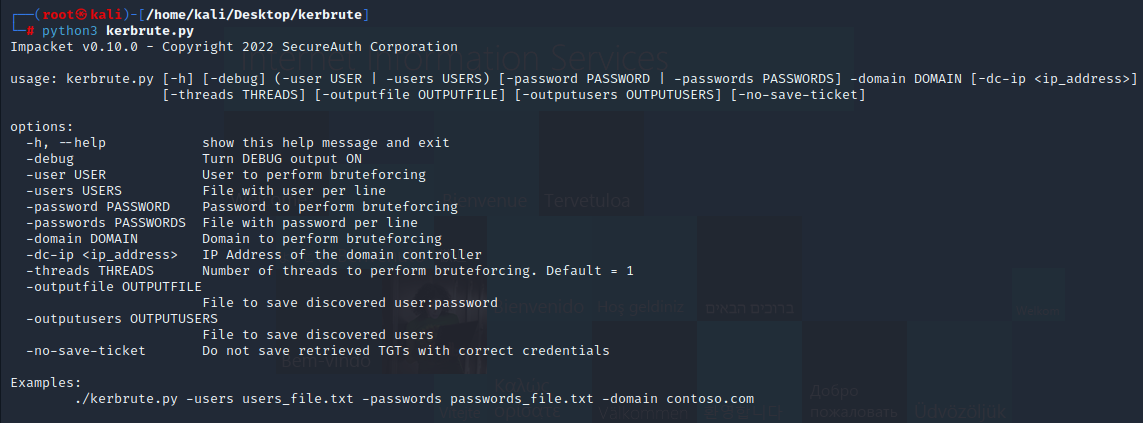Click contoso.com in the example command

[x=710, y=399]
